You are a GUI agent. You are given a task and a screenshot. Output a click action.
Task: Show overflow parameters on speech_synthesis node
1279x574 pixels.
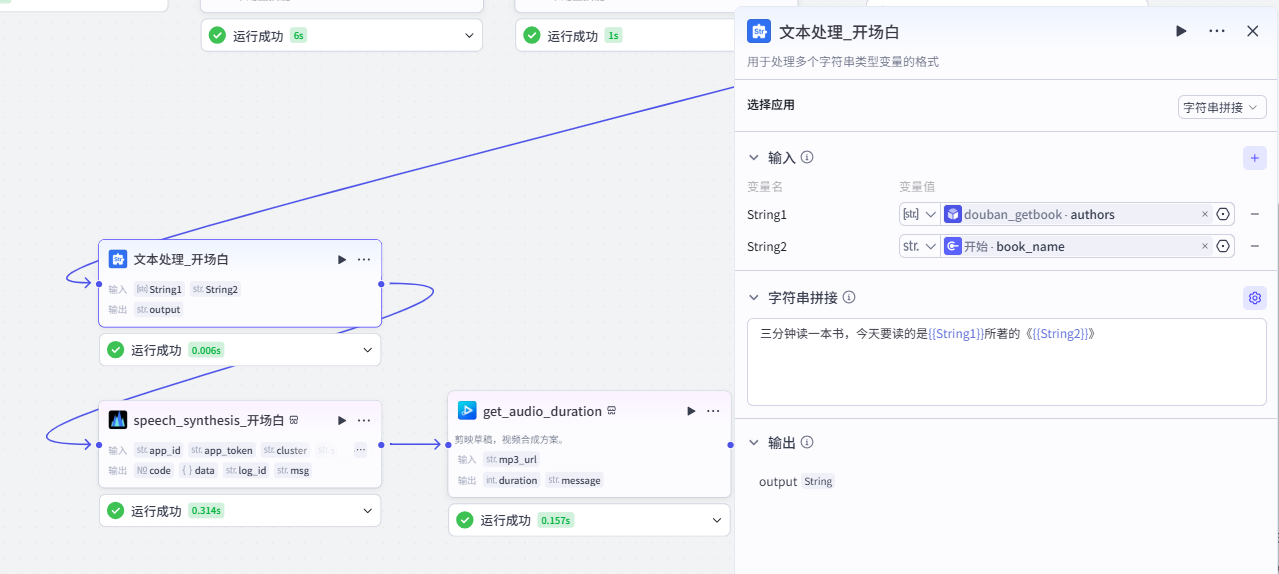pyautogui.click(x=360, y=450)
